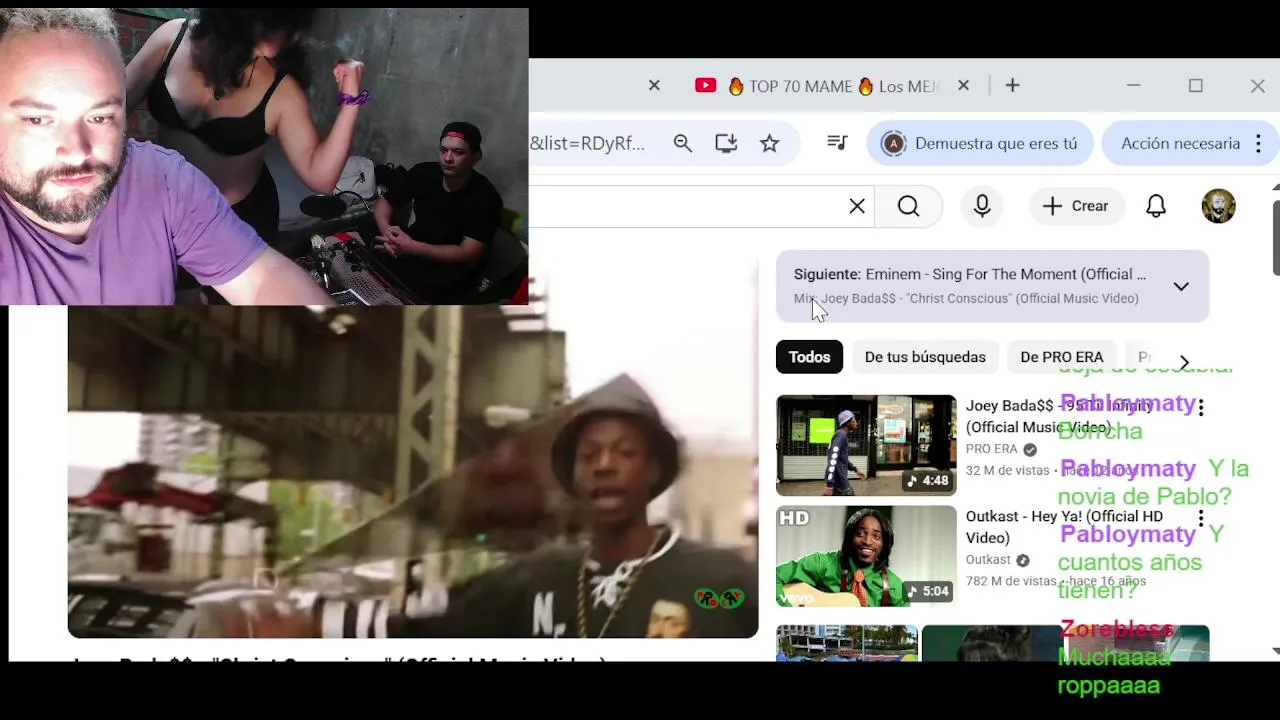Select the Todos filter chip
The width and height of the screenshot is (1280, 720).
pyautogui.click(x=809, y=357)
